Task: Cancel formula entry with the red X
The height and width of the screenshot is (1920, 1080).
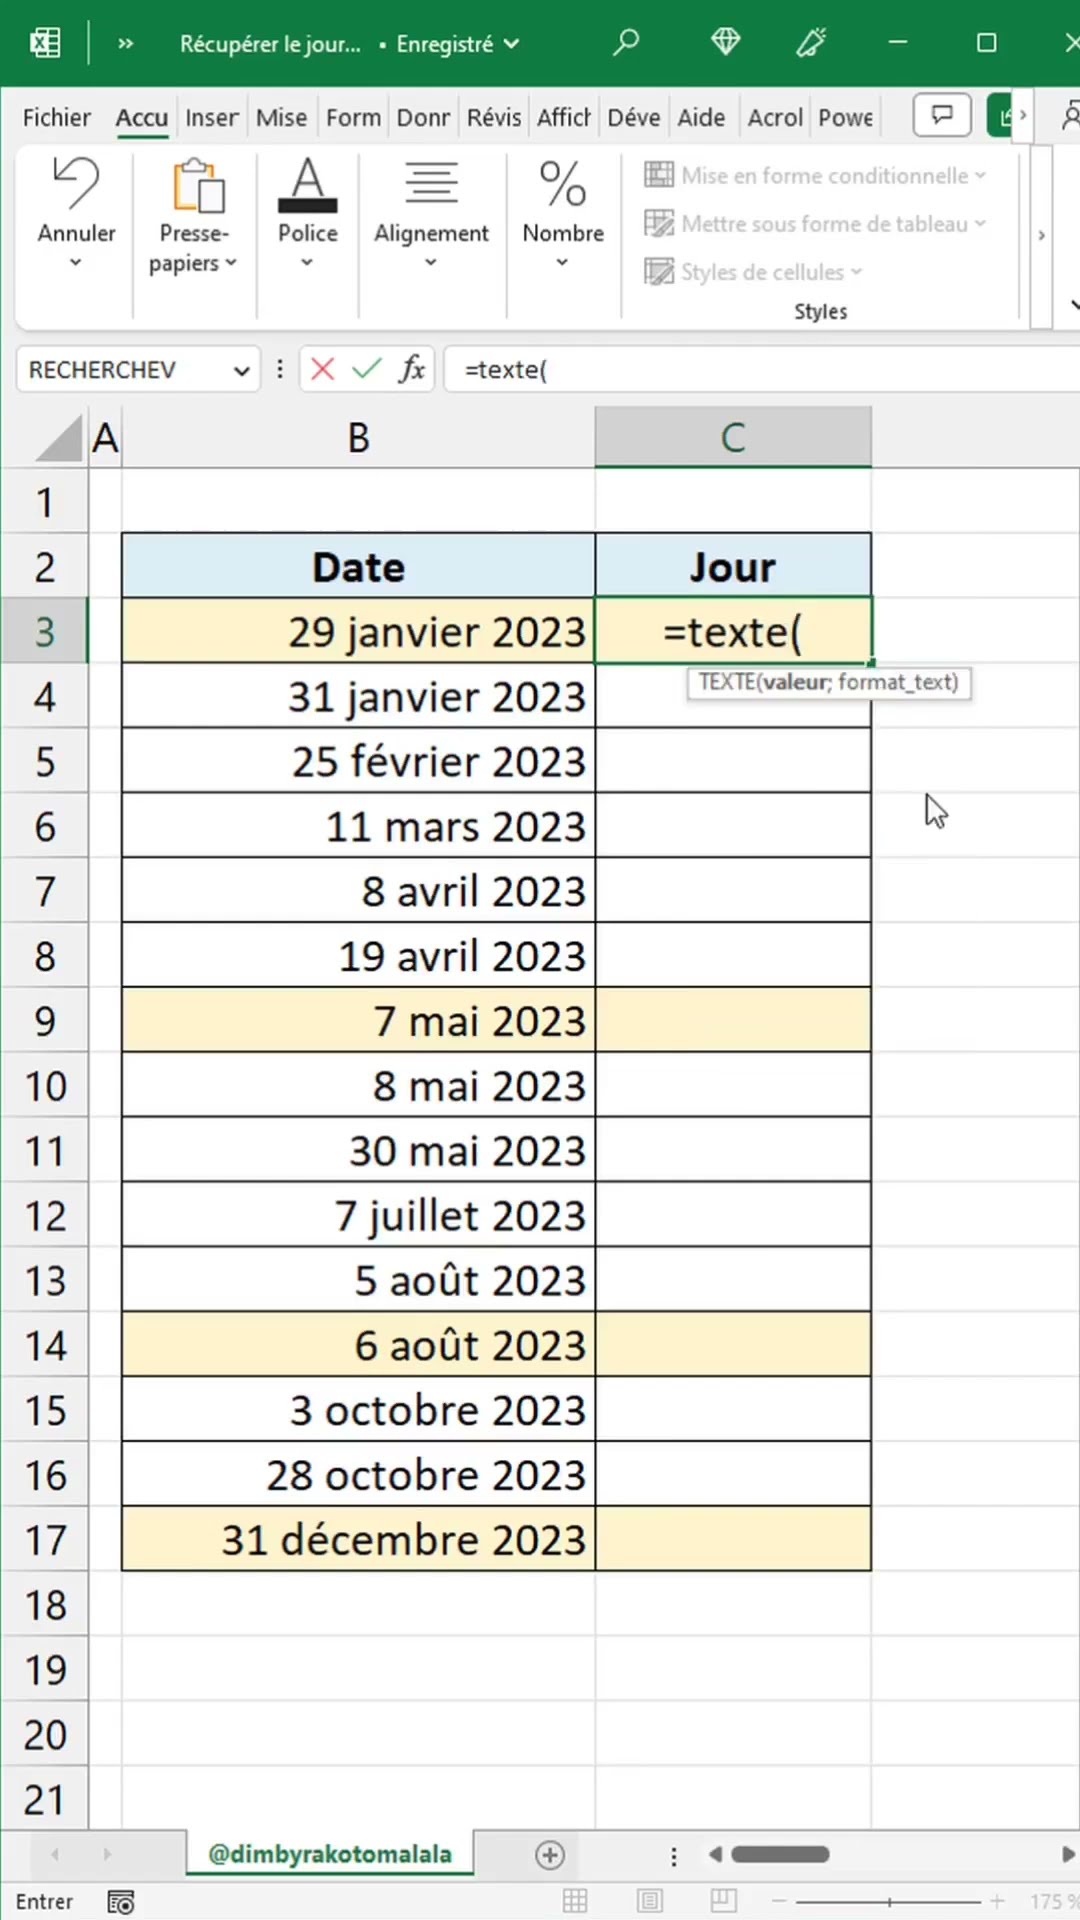Action: click(x=322, y=370)
